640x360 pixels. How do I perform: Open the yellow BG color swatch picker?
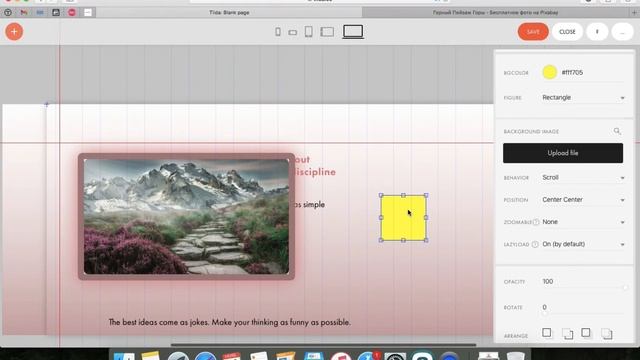click(549, 72)
